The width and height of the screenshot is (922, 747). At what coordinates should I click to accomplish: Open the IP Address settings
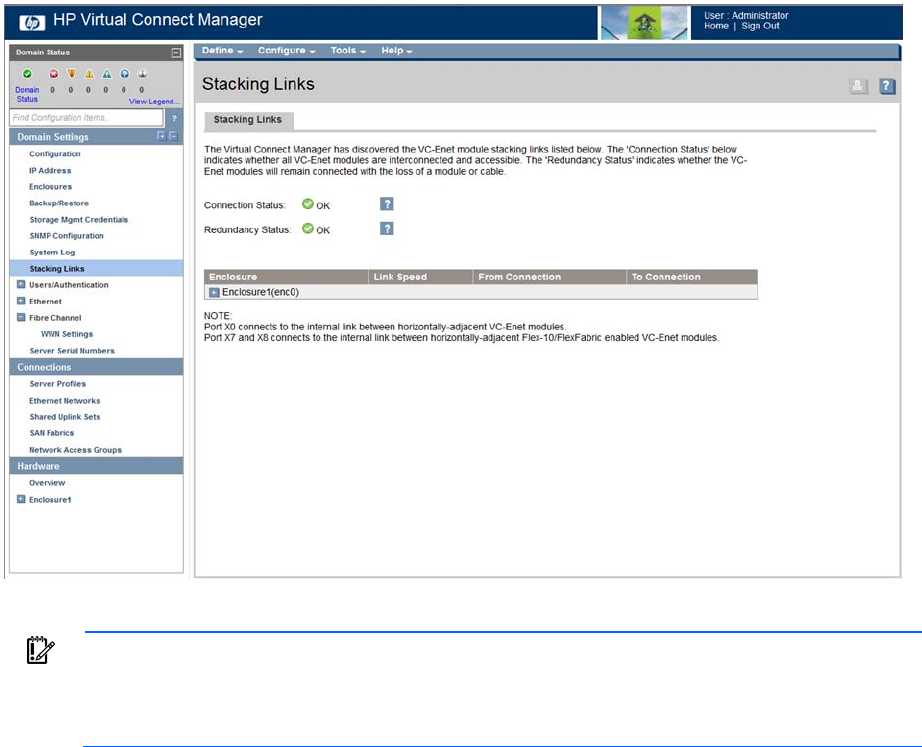50,171
